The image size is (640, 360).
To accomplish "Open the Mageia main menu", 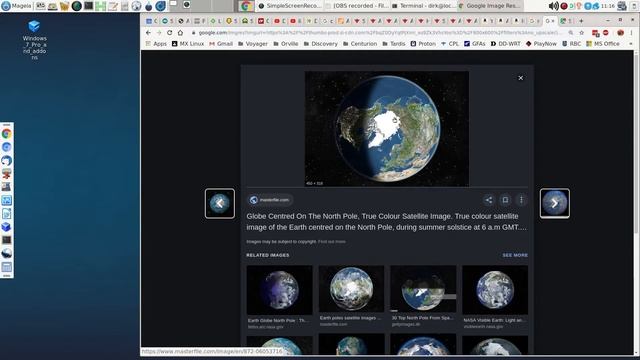I will 16,6.
